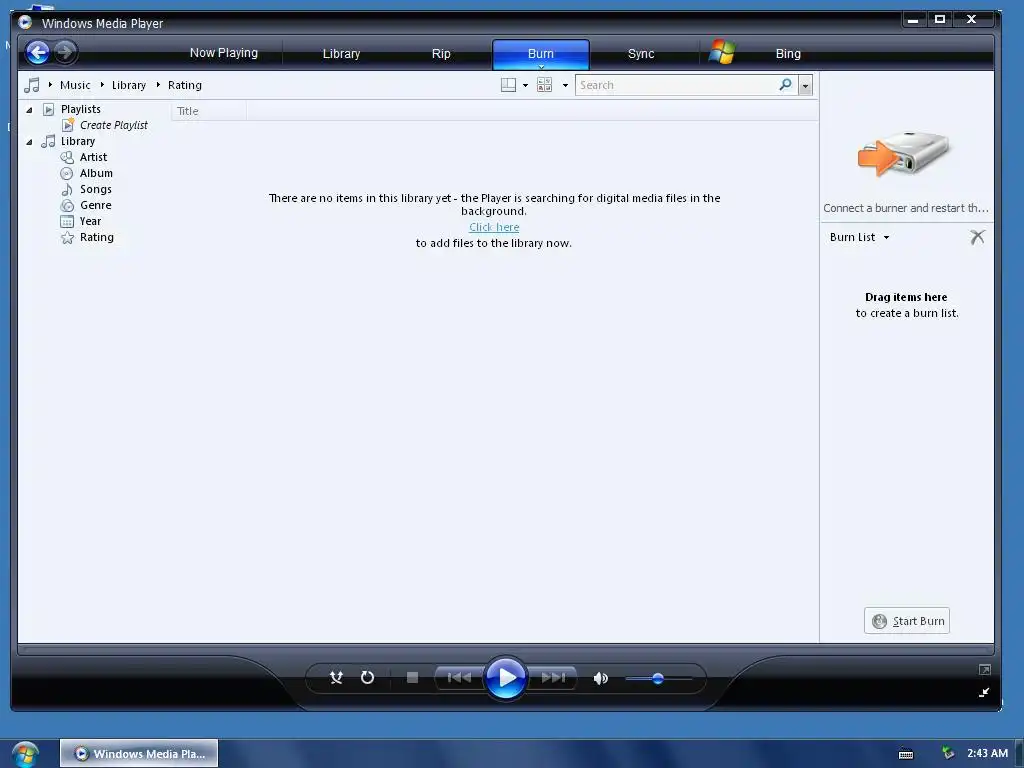Open the Library tab
The image size is (1024, 768).
[341, 54]
